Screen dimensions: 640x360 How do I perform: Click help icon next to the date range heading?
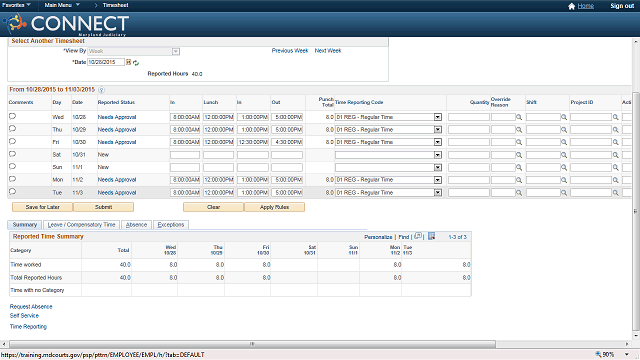click(x=101, y=90)
